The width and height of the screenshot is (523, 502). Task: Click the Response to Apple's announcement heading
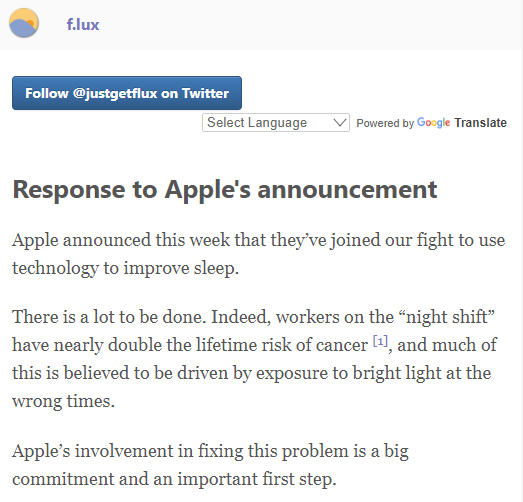[x=225, y=189]
